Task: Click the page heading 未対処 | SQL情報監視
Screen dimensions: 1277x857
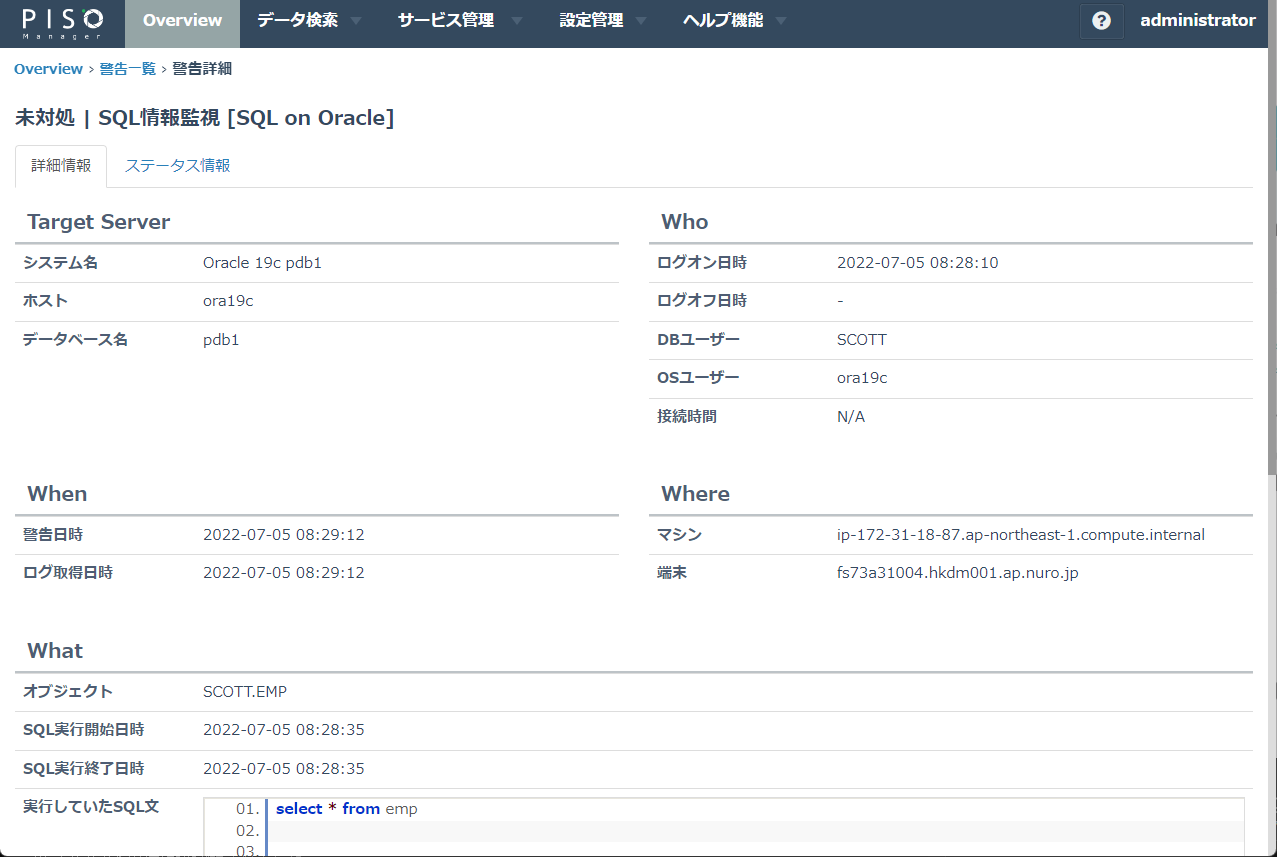Action: (x=205, y=118)
